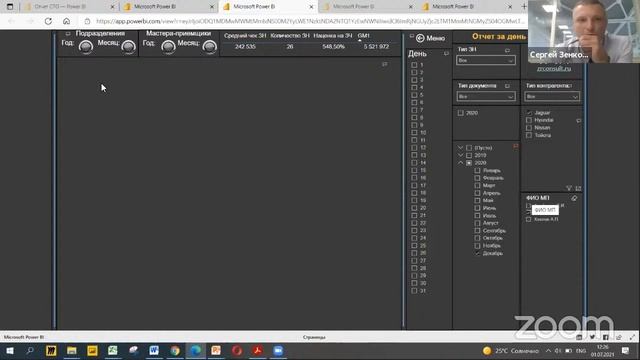Open the Тип ЗН dropdown
This screenshot has height=360, width=640.
point(486,60)
